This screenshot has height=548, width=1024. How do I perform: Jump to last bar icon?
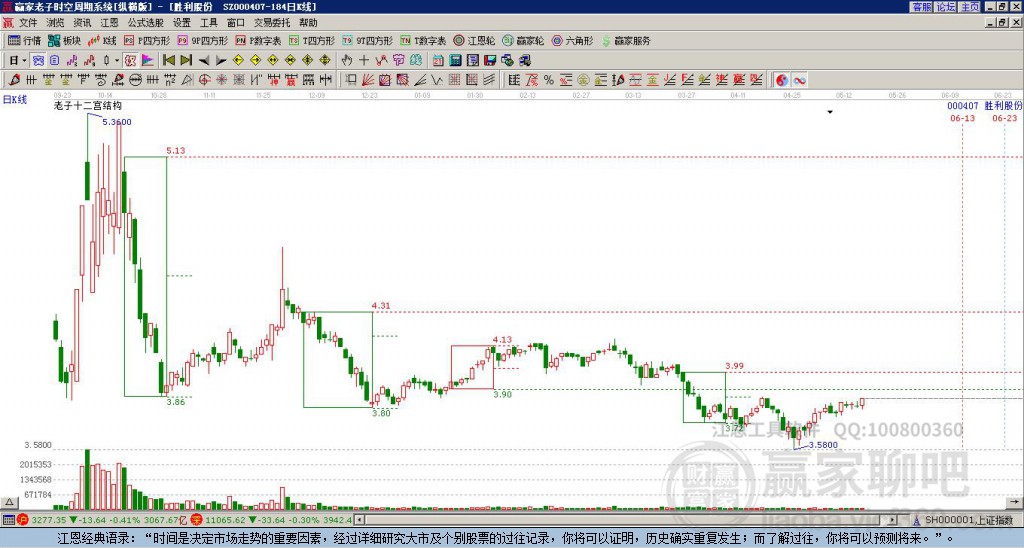point(186,61)
